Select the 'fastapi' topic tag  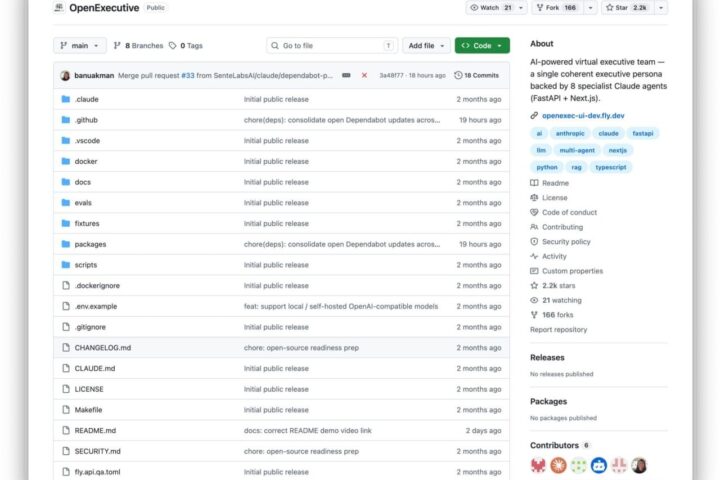click(642, 133)
